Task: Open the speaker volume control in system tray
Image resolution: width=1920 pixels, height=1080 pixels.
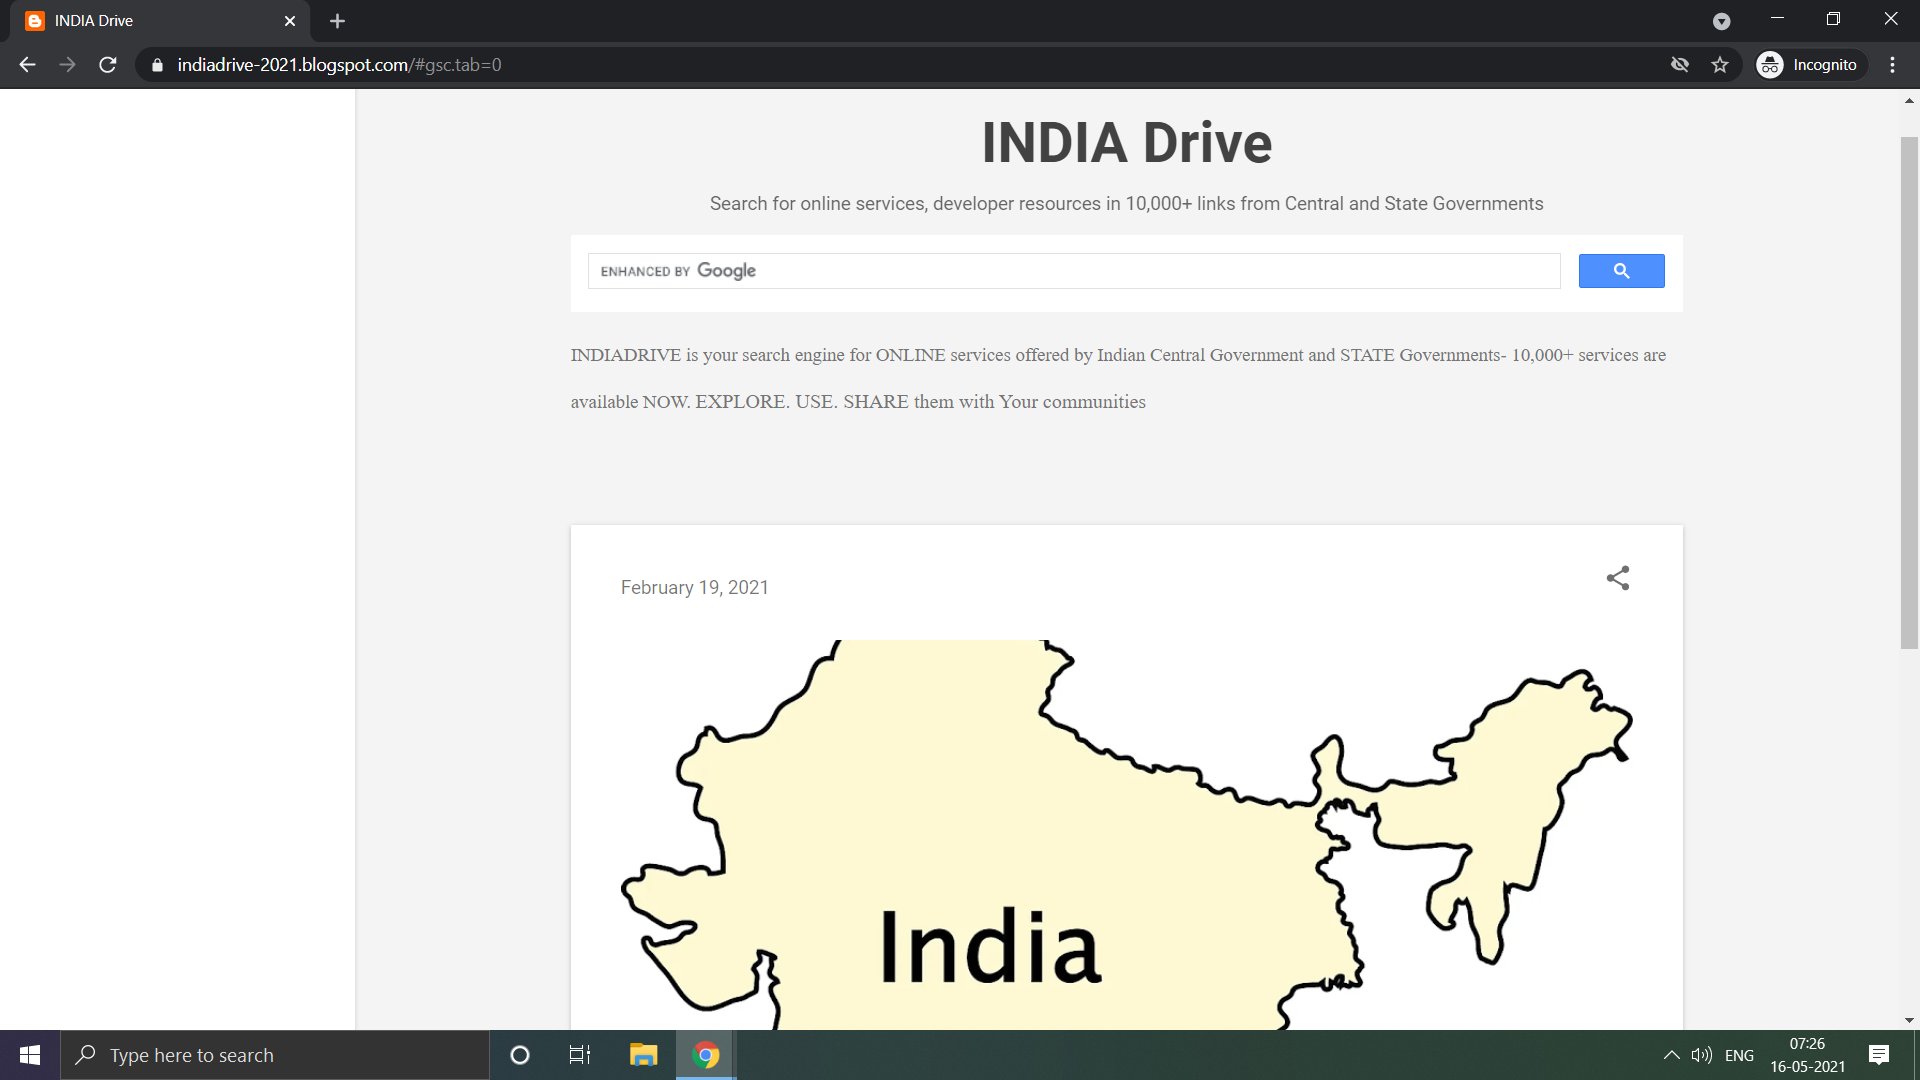Action: pos(1702,1054)
